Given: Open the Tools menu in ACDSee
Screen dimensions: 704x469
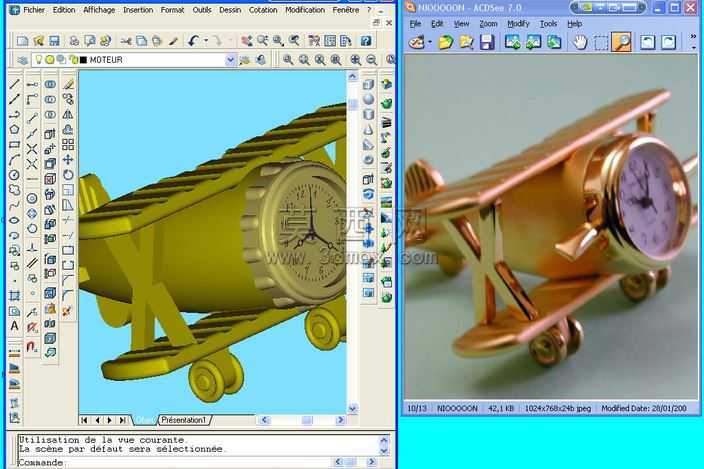Looking at the screenshot, I should pyautogui.click(x=548, y=24).
